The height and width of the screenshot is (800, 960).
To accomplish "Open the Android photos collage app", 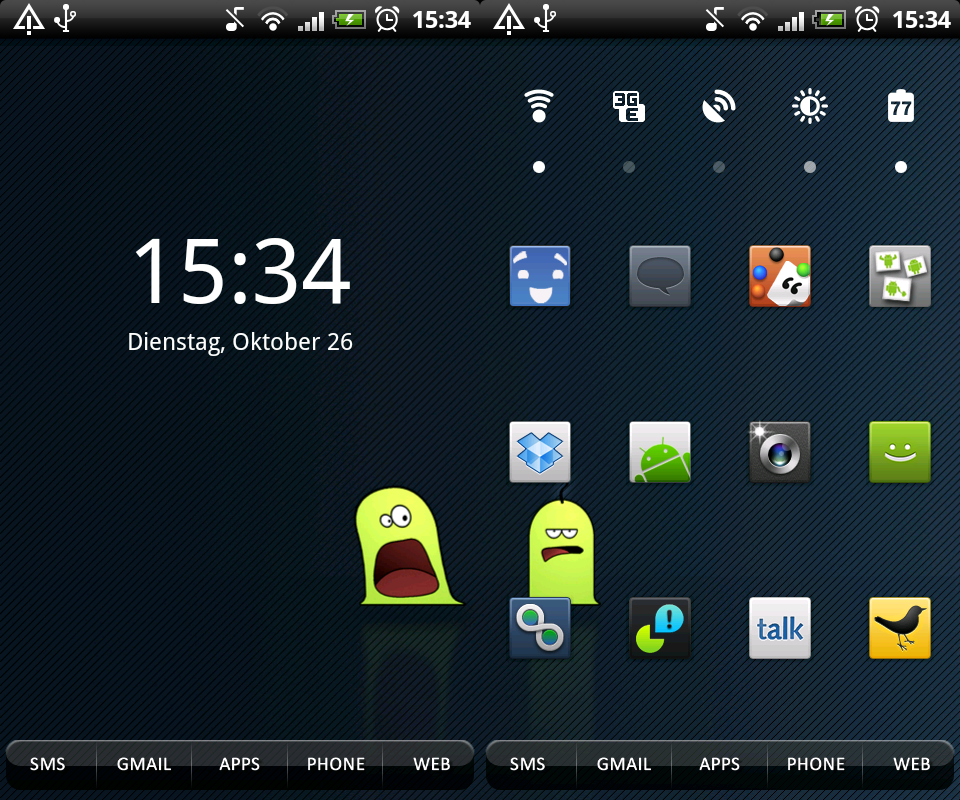I will [x=900, y=276].
